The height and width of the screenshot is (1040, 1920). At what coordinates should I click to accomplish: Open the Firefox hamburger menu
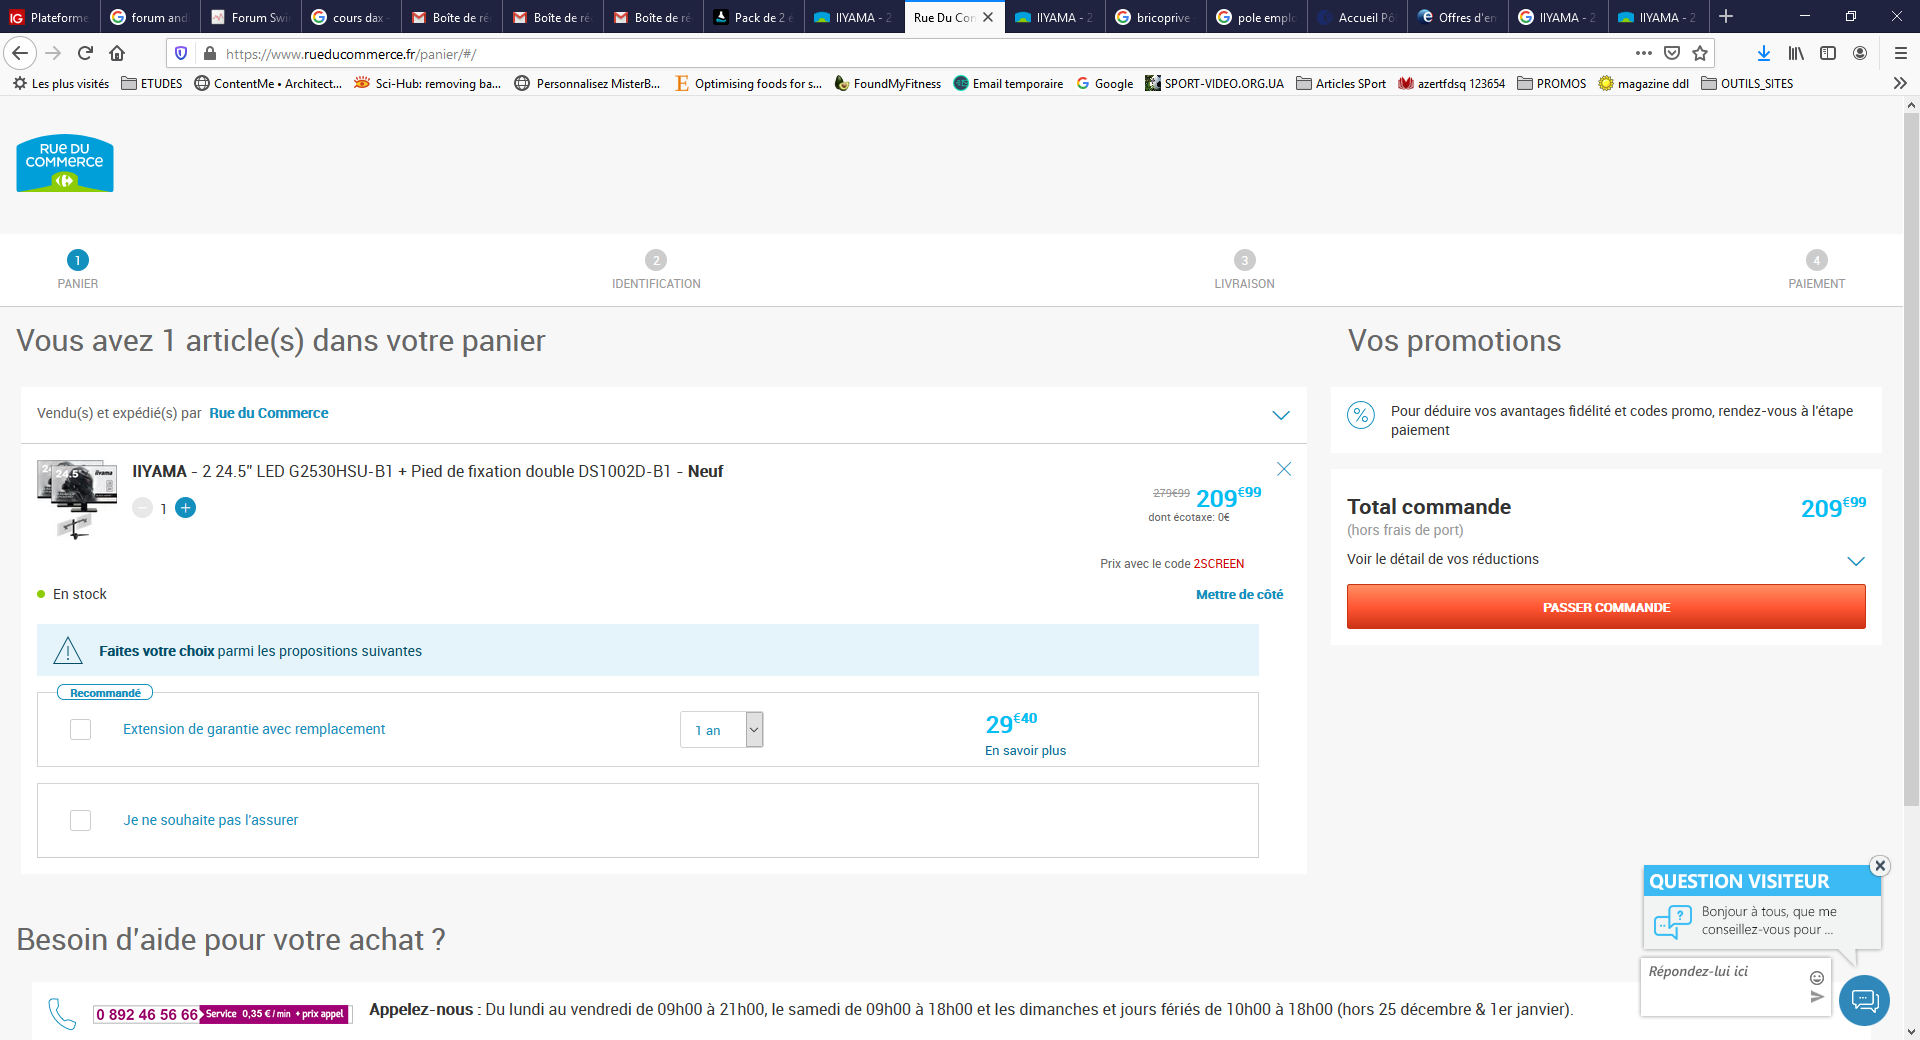point(1901,53)
